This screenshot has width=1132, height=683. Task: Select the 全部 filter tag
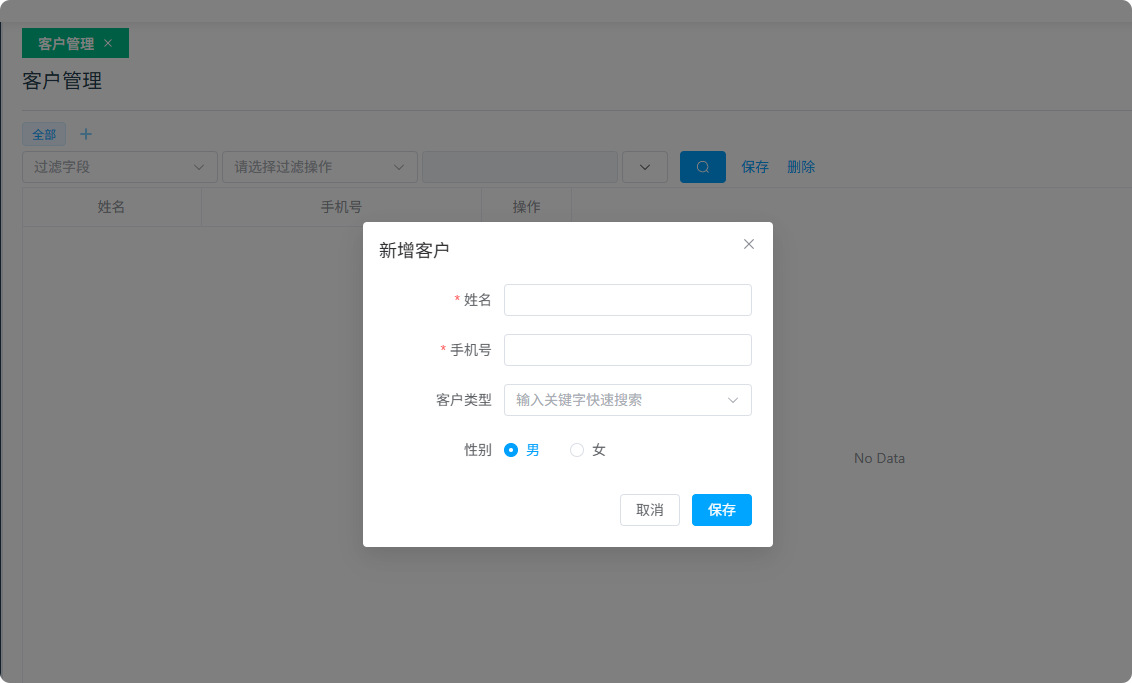[44, 134]
